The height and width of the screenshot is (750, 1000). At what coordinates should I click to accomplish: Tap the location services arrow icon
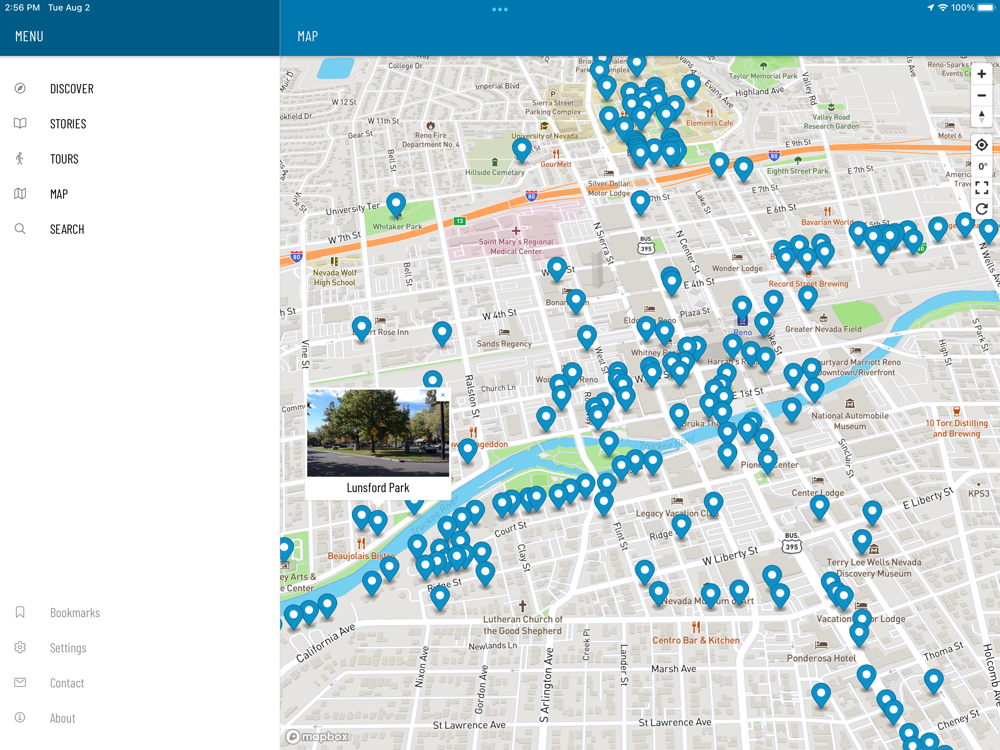tap(930, 8)
